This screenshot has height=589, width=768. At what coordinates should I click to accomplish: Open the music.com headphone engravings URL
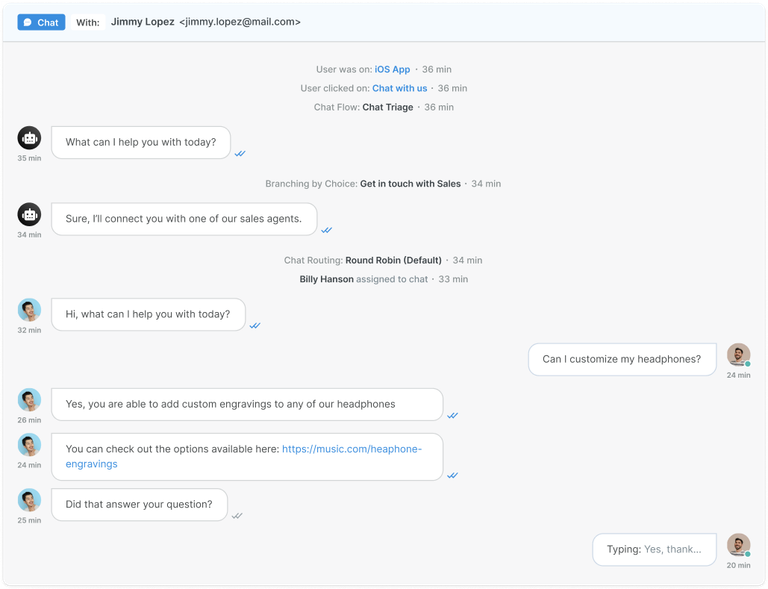point(351,450)
